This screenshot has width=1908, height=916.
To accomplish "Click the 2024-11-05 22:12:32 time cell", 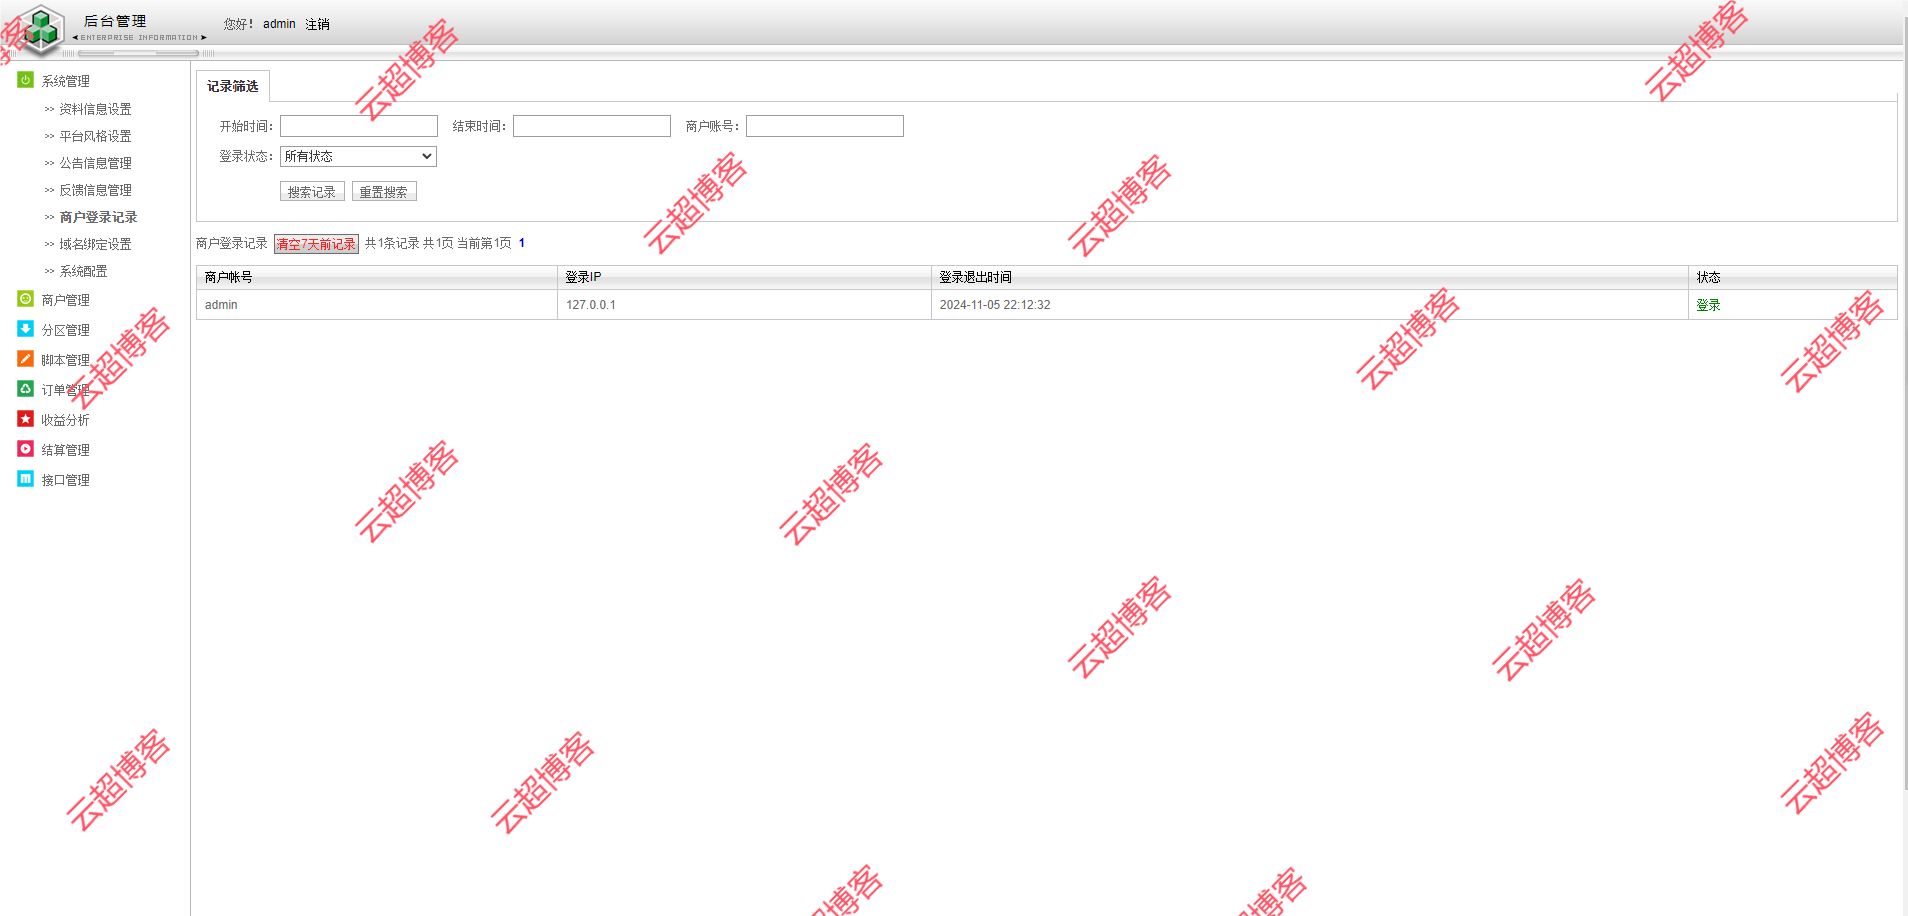I will pos(1310,305).
